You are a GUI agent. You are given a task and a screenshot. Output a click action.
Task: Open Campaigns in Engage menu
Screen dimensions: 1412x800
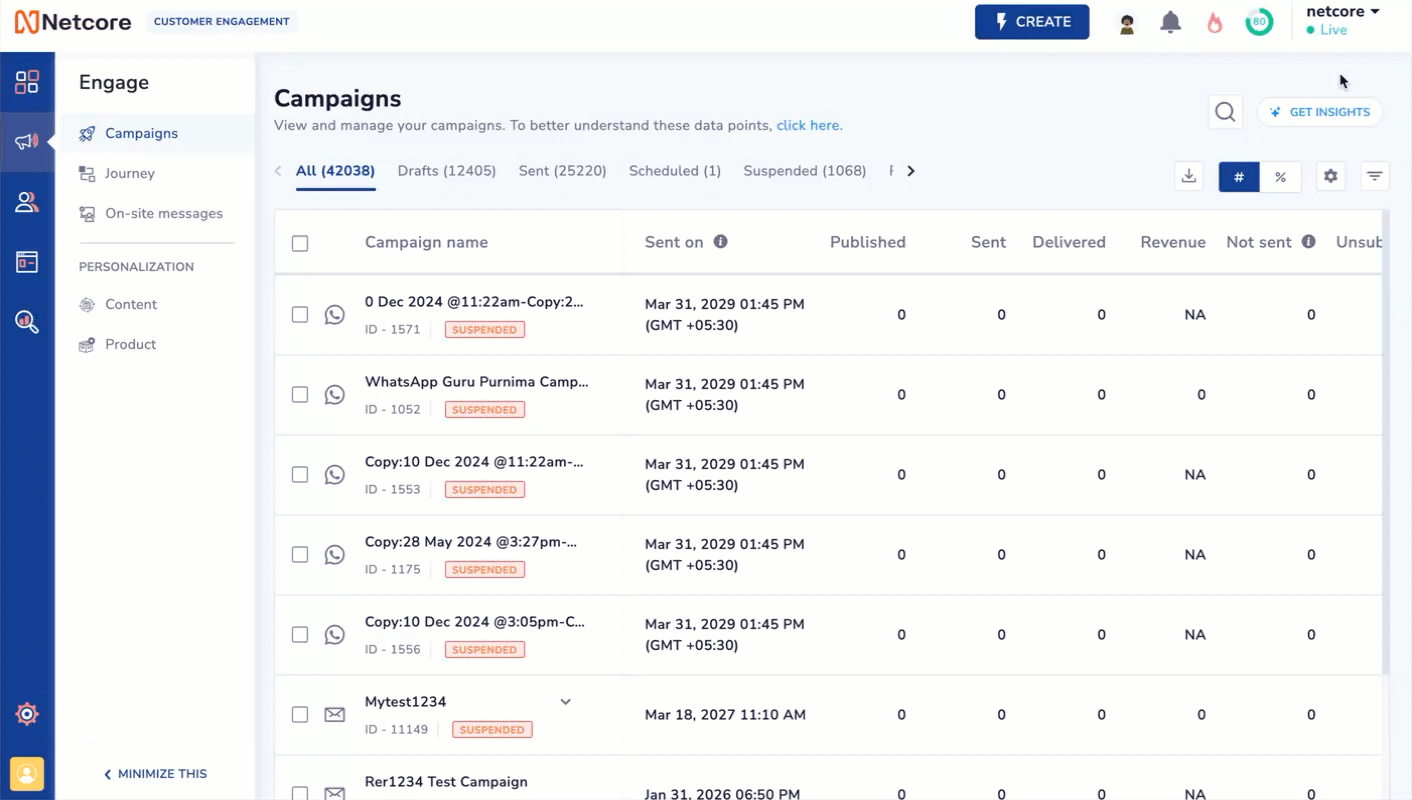156,133
